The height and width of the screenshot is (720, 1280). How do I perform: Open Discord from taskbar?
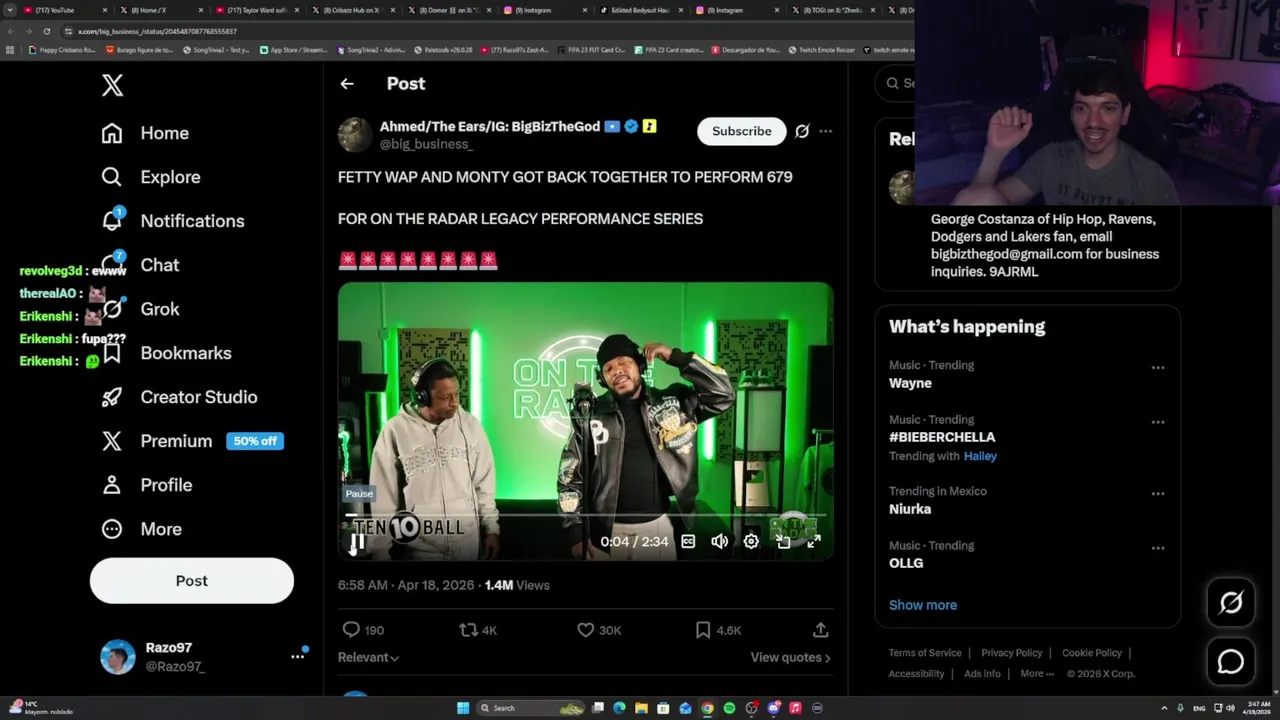click(x=773, y=708)
